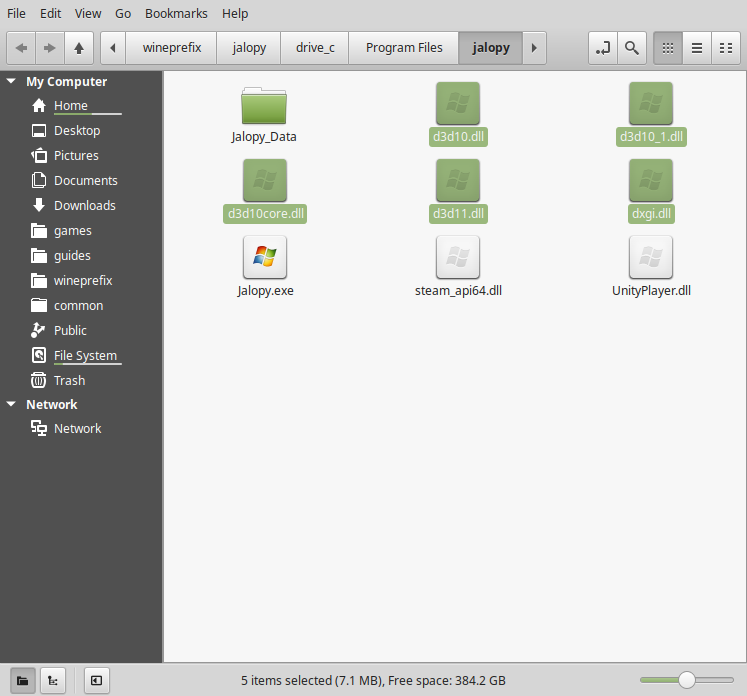747x696 pixels.
Task: Select the d3d10core.dll file icon
Action: pyautogui.click(x=265, y=181)
